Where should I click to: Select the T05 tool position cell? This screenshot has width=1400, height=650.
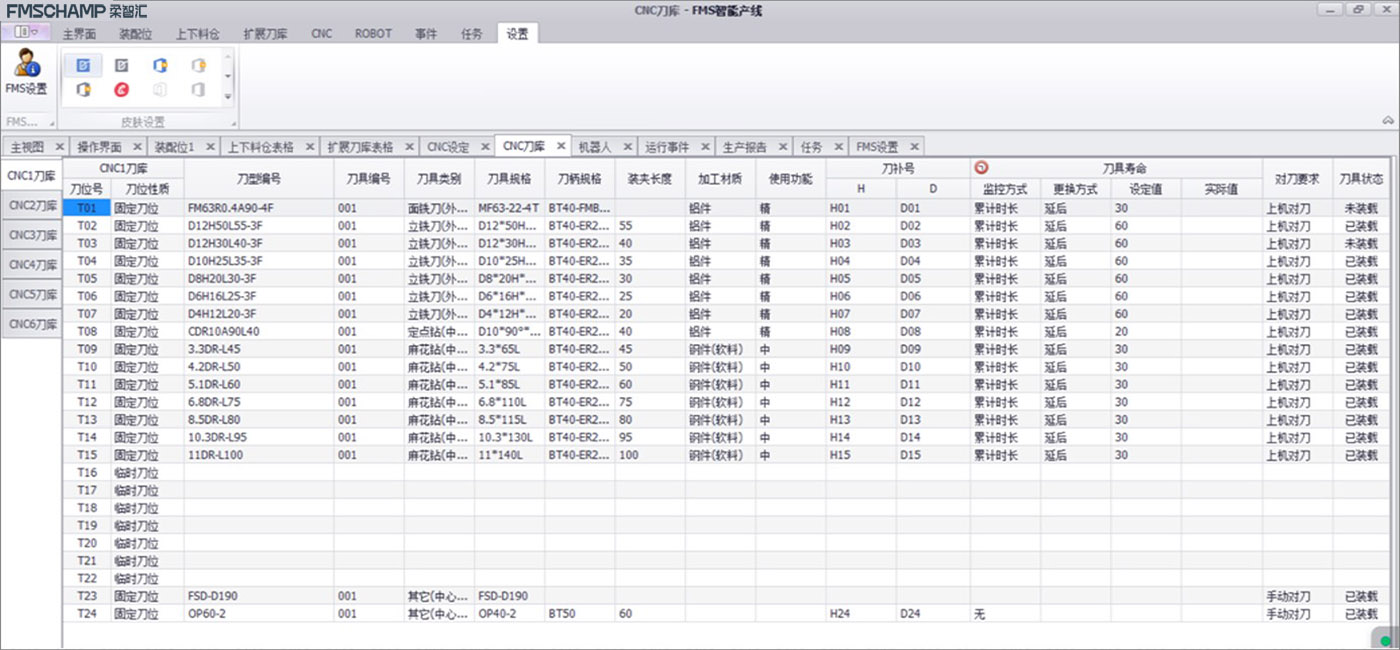pyautogui.click(x=87, y=279)
